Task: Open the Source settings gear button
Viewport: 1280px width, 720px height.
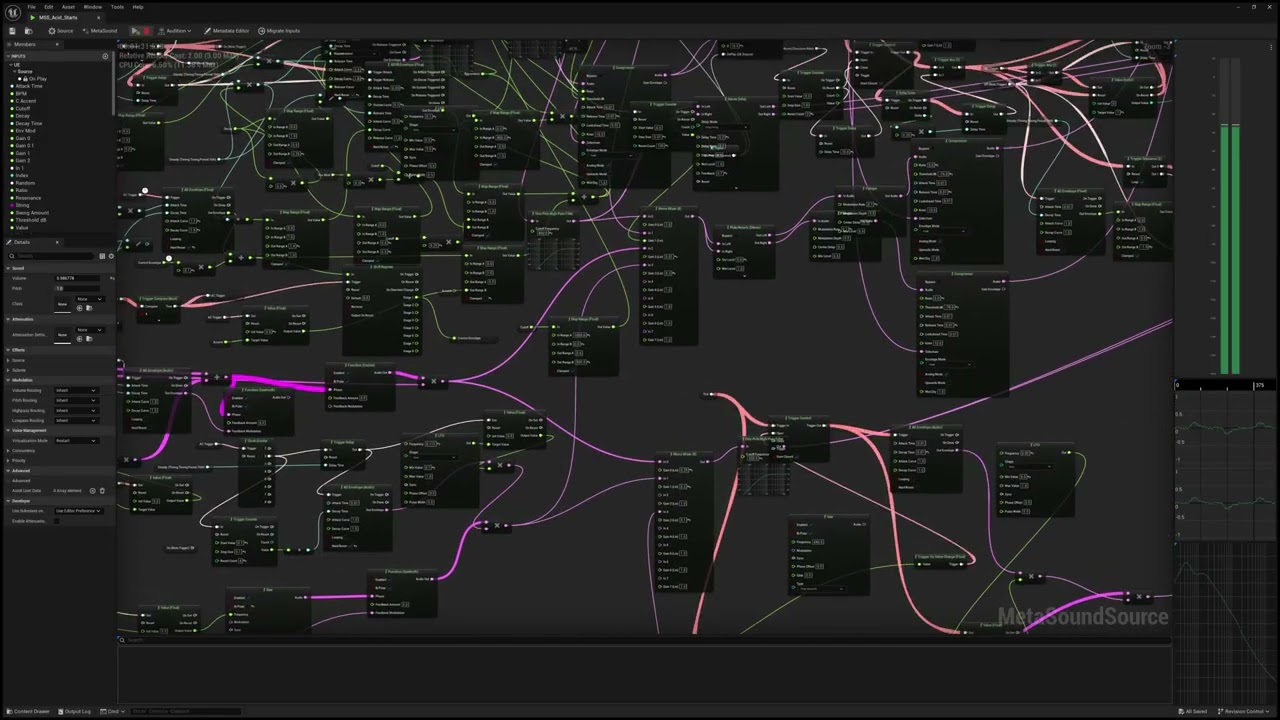Action: click(60, 31)
